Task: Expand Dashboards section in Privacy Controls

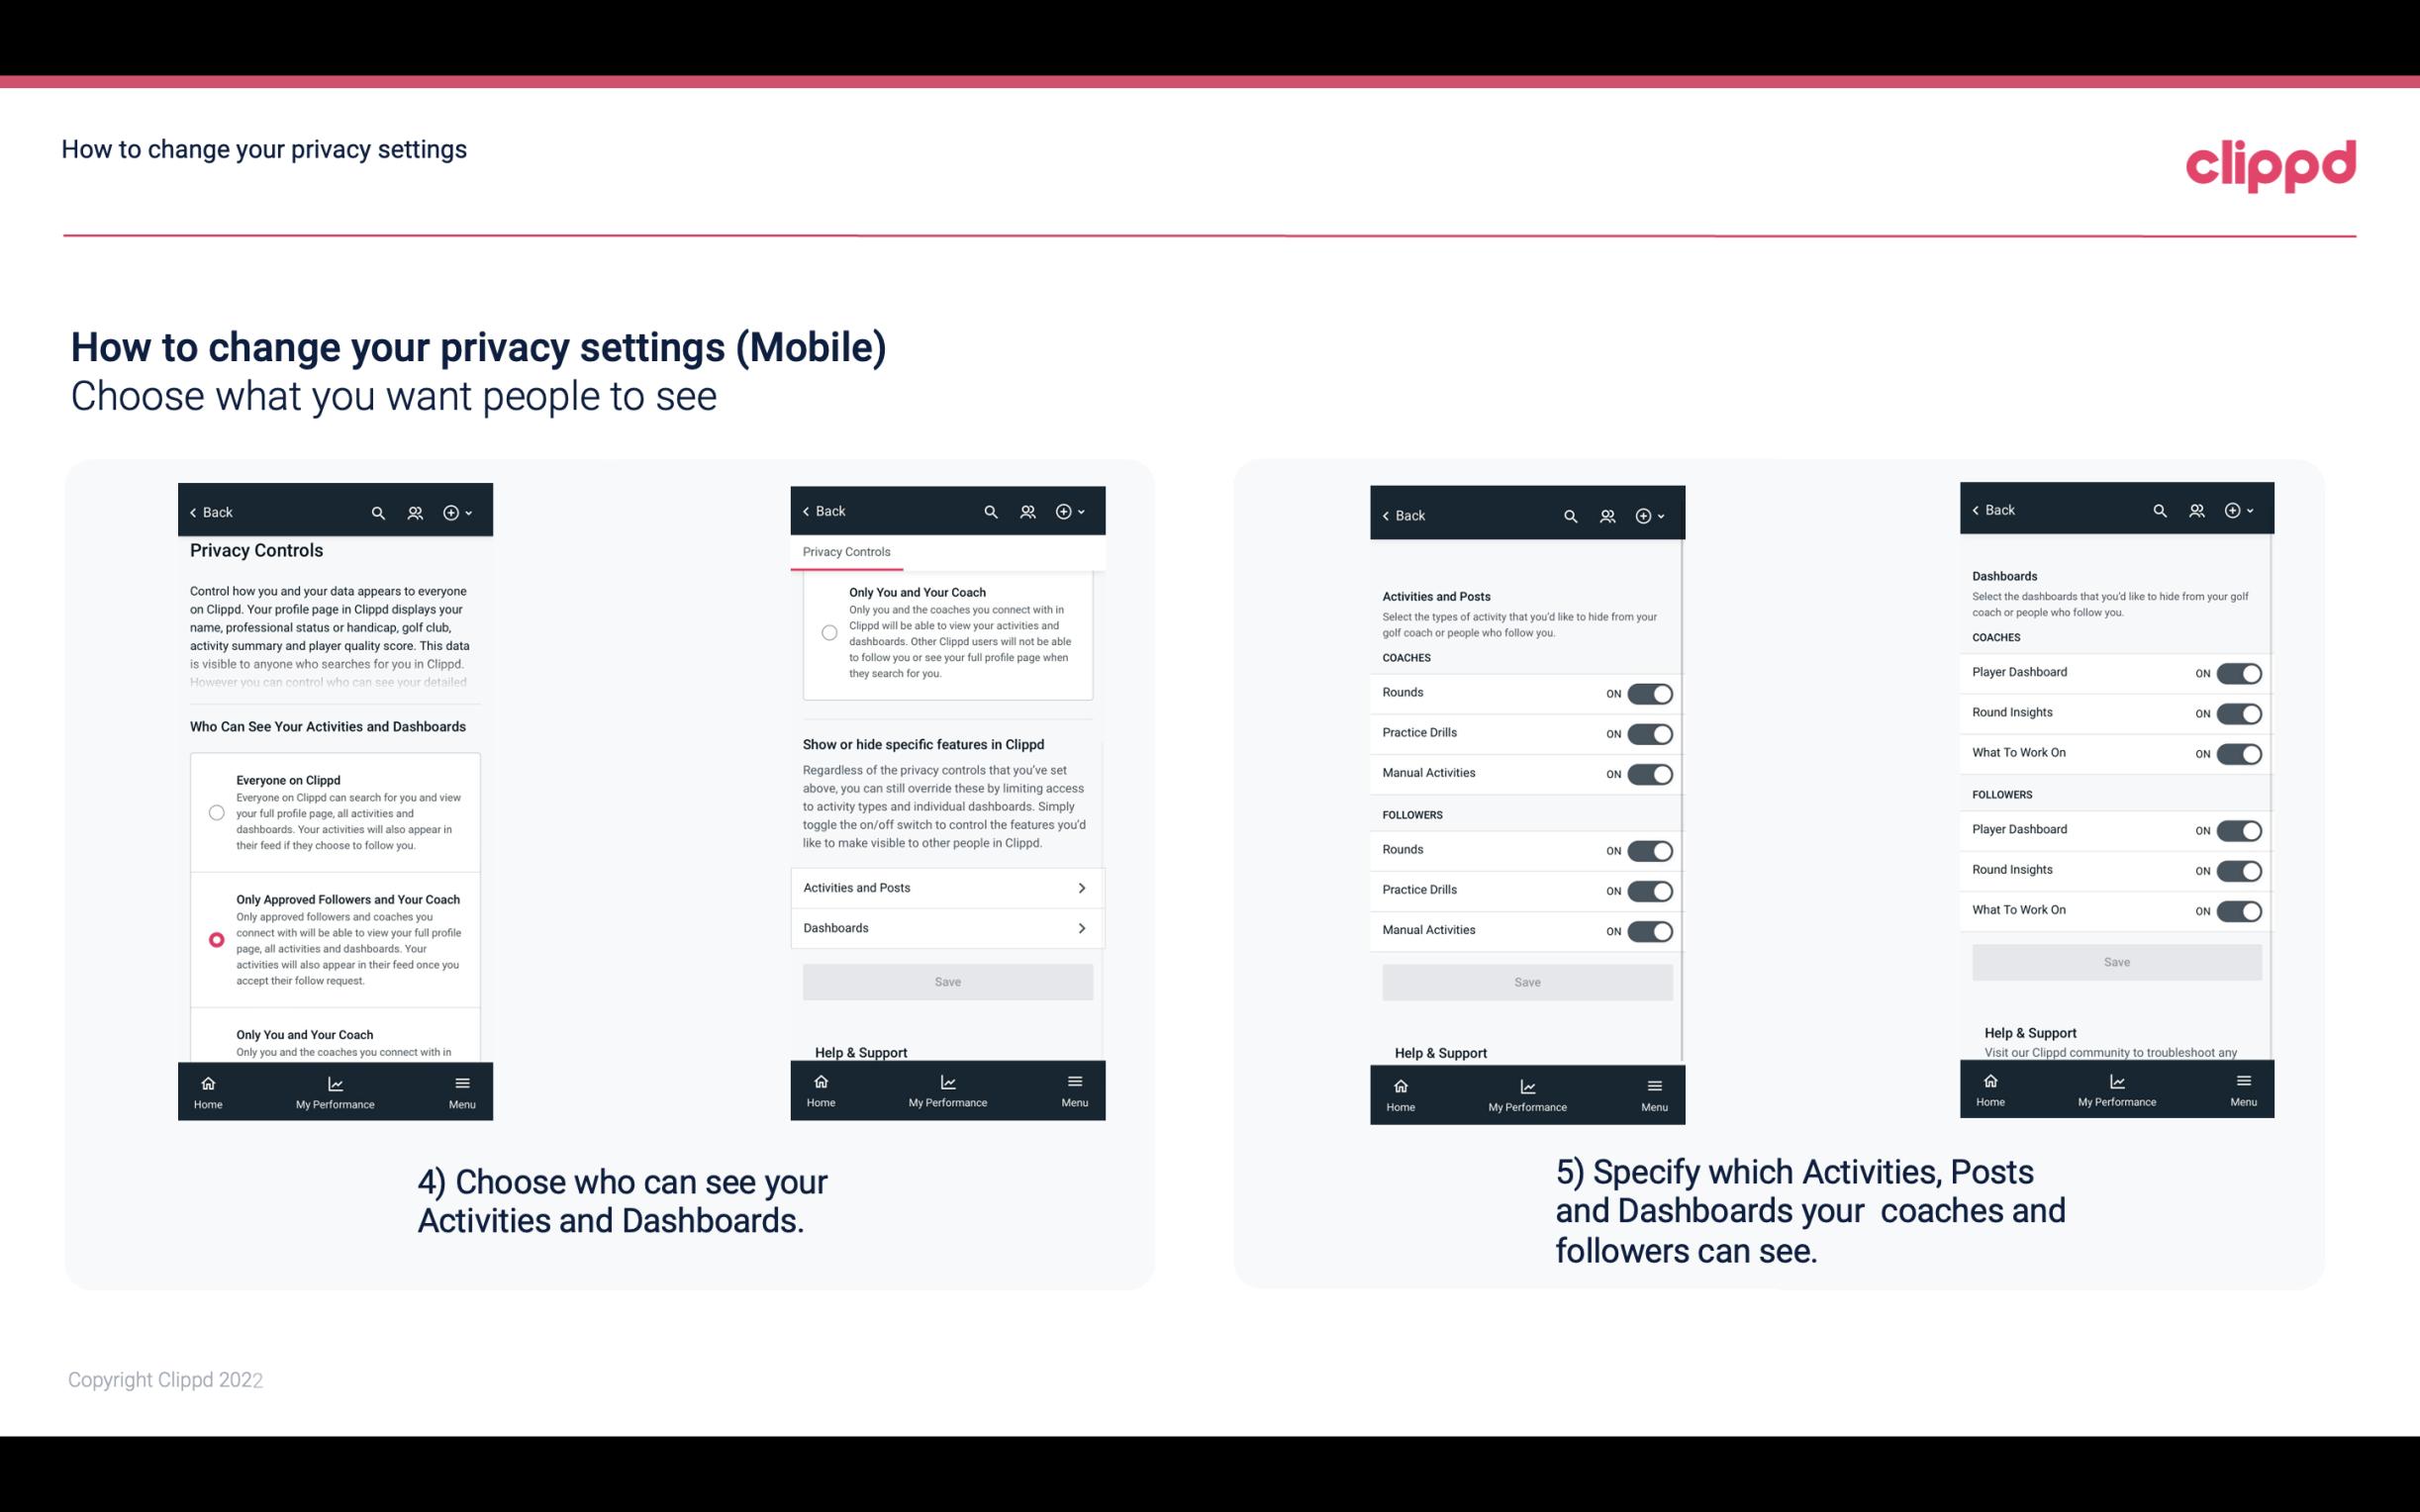Action: (946, 927)
